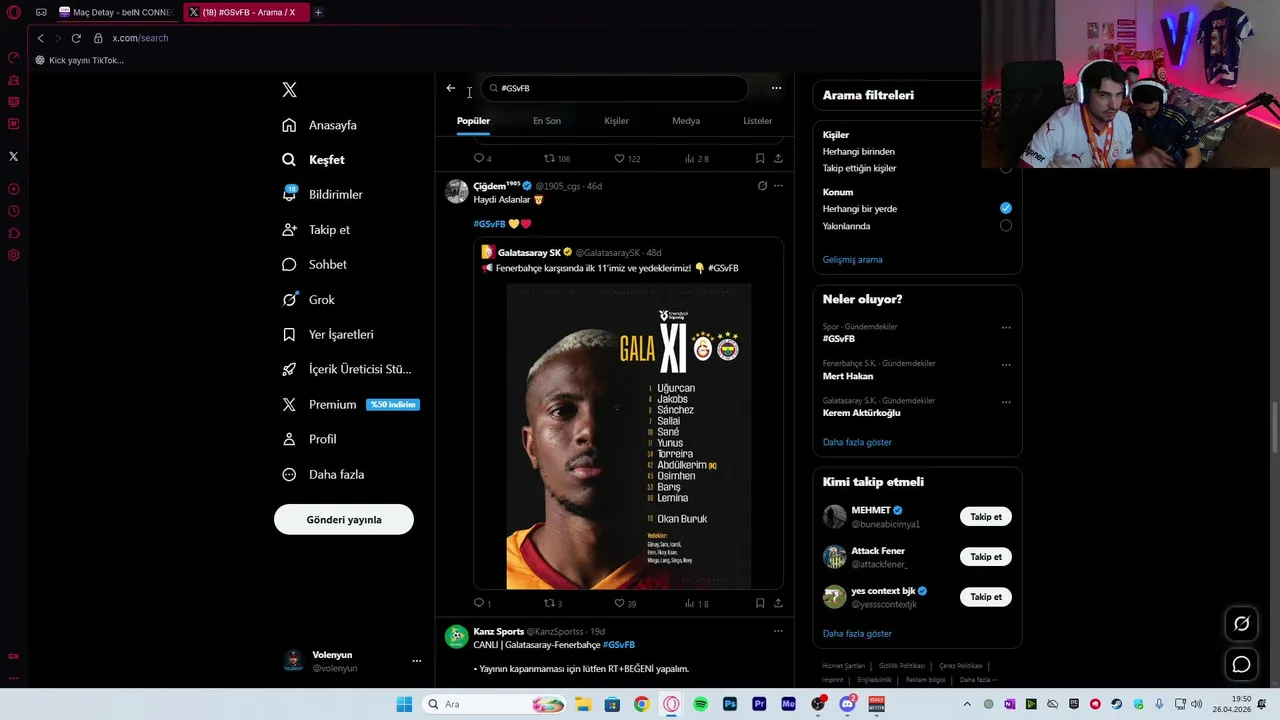Viewport: 1280px width, 720px height.
Task: Open Grok from navigation menu
Action: click(x=309, y=299)
